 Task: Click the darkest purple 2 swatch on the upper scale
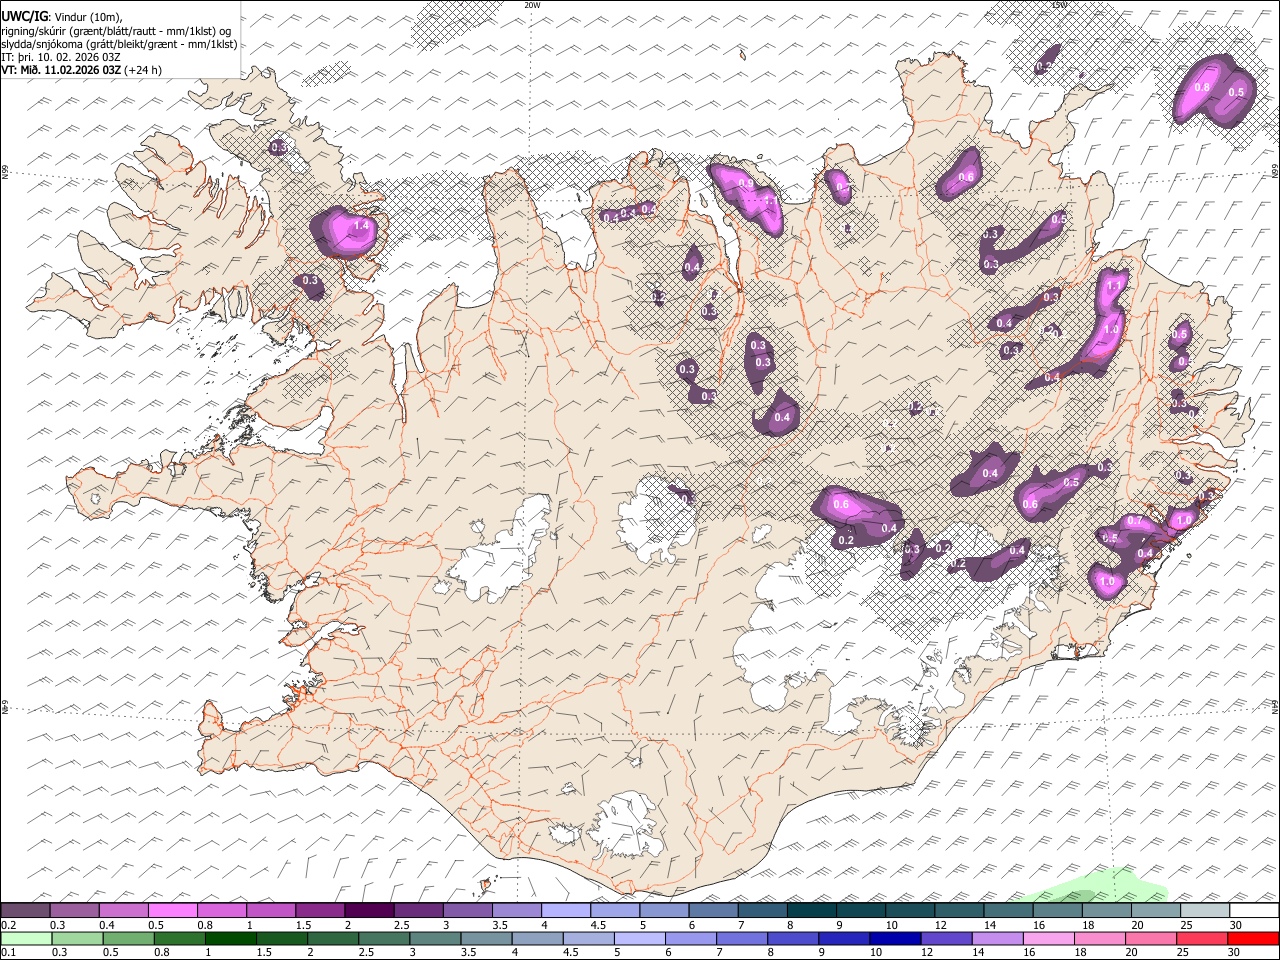click(x=369, y=910)
